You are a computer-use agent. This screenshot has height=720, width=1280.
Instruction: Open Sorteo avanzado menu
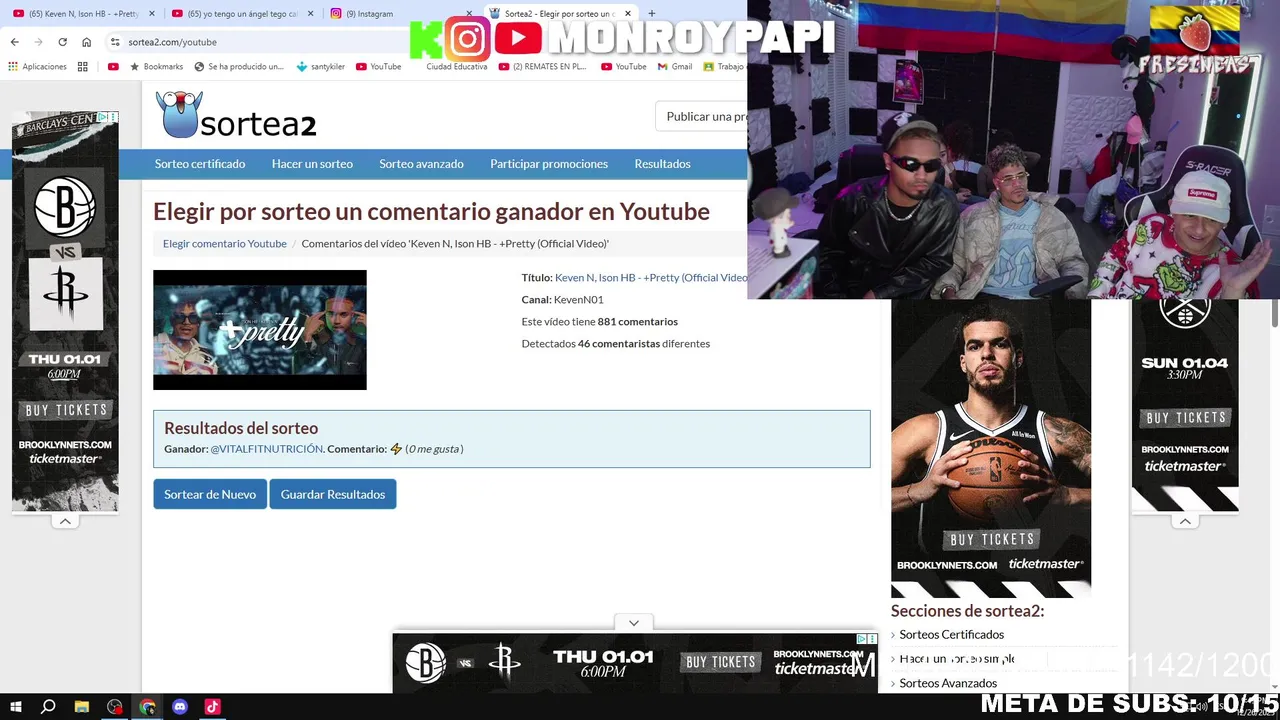(421, 164)
